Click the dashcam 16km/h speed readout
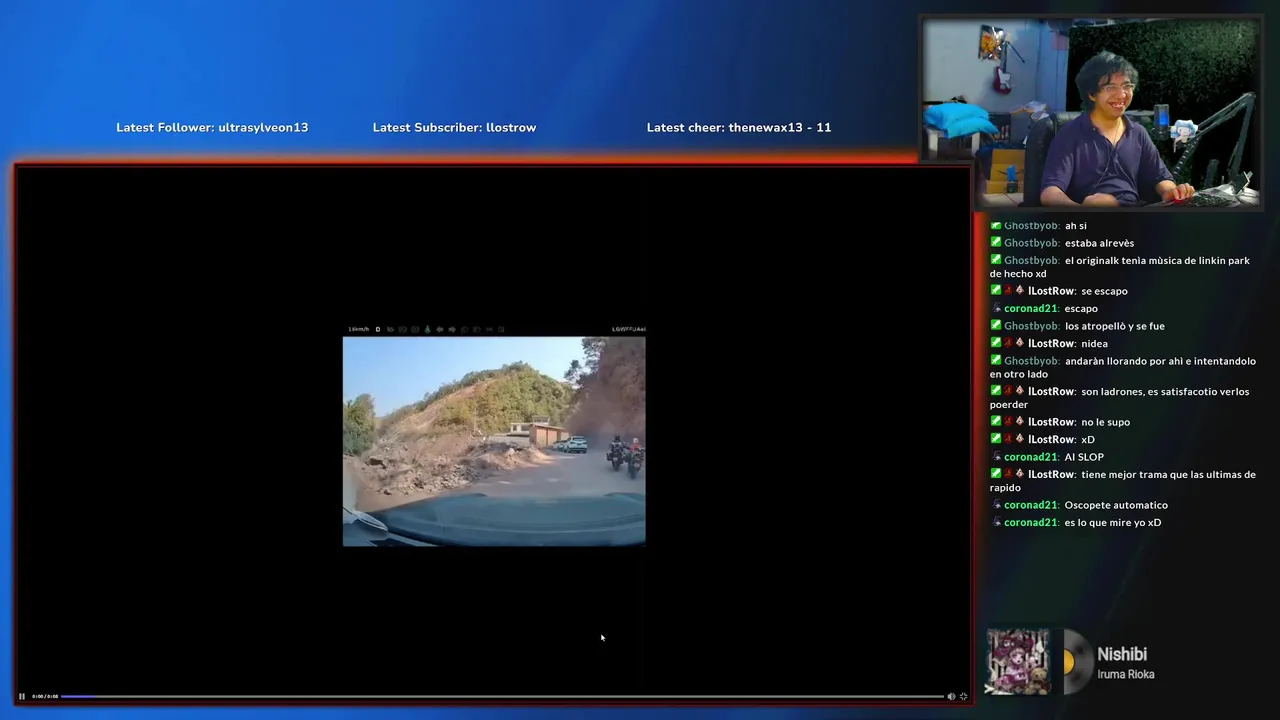Screen dimensions: 1280x720 click(358, 329)
